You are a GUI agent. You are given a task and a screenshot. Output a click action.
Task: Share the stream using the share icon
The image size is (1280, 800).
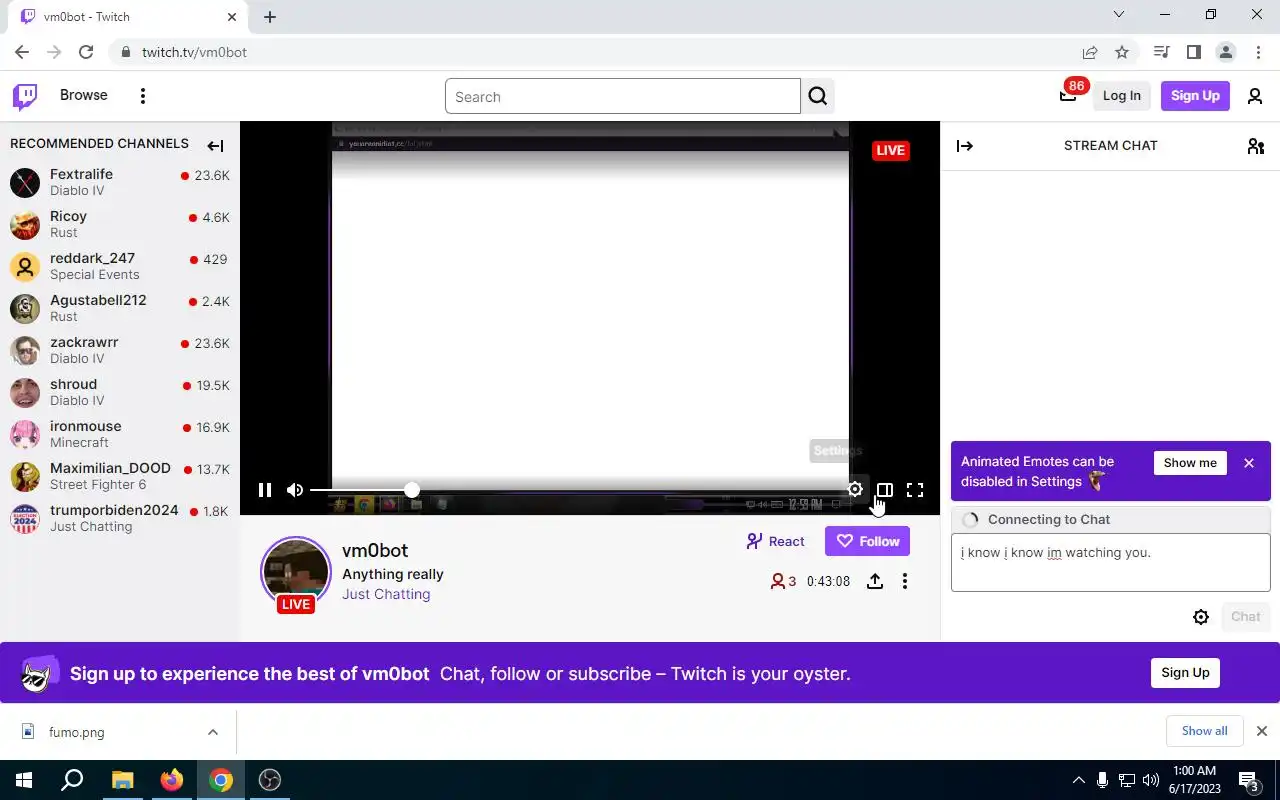click(875, 581)
